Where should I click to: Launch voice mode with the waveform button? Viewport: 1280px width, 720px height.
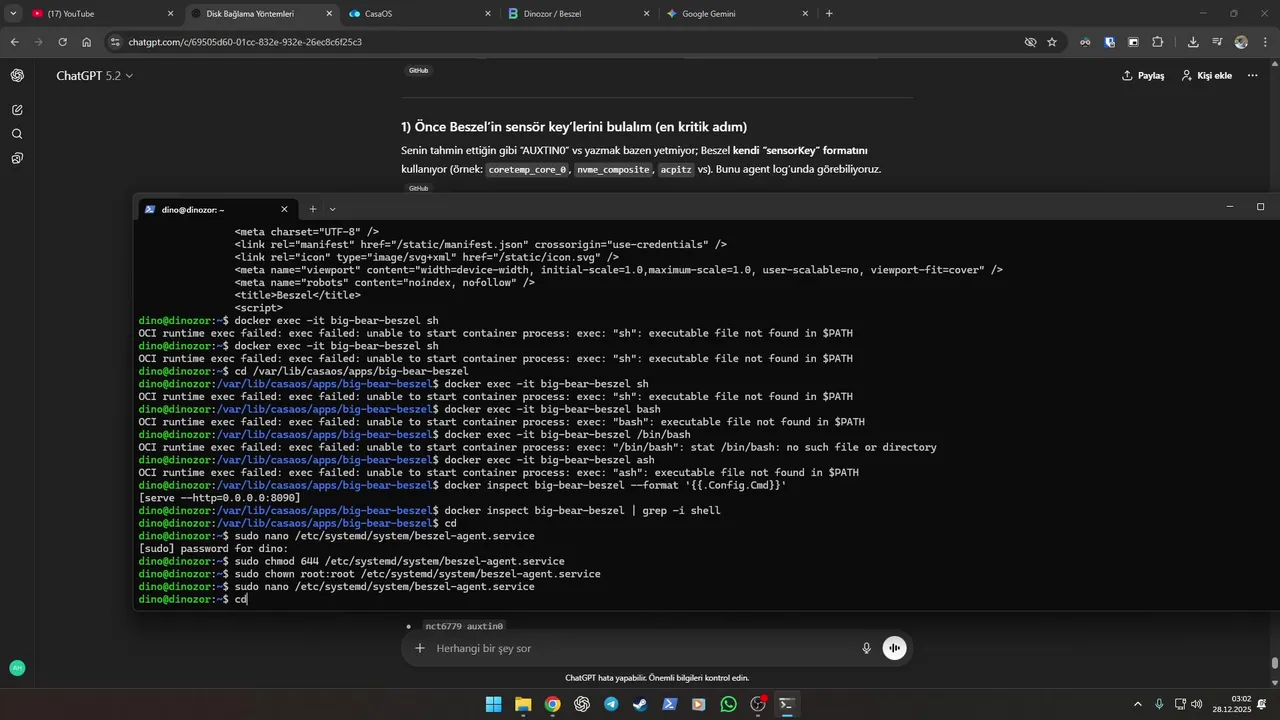click(x=894, y=648)
